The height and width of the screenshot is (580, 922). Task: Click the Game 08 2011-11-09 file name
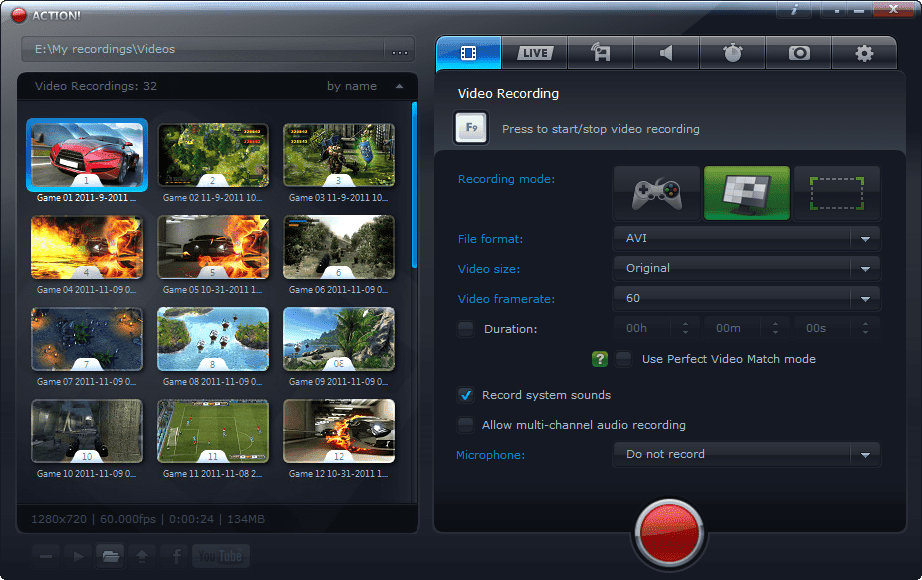coord(213,381)
